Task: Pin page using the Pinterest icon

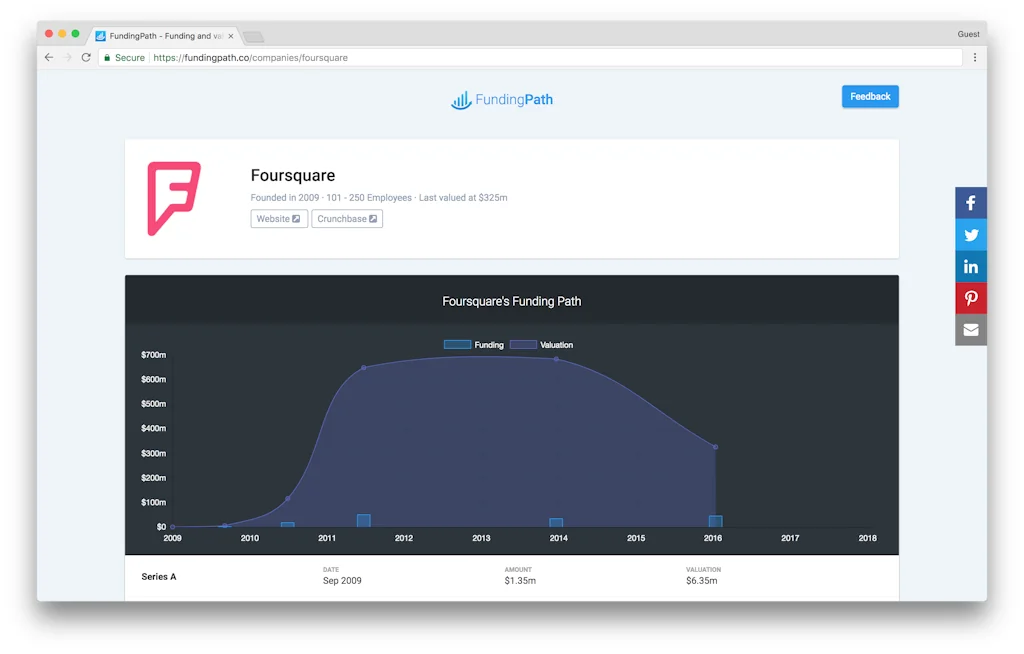Action: coord(970,298)
